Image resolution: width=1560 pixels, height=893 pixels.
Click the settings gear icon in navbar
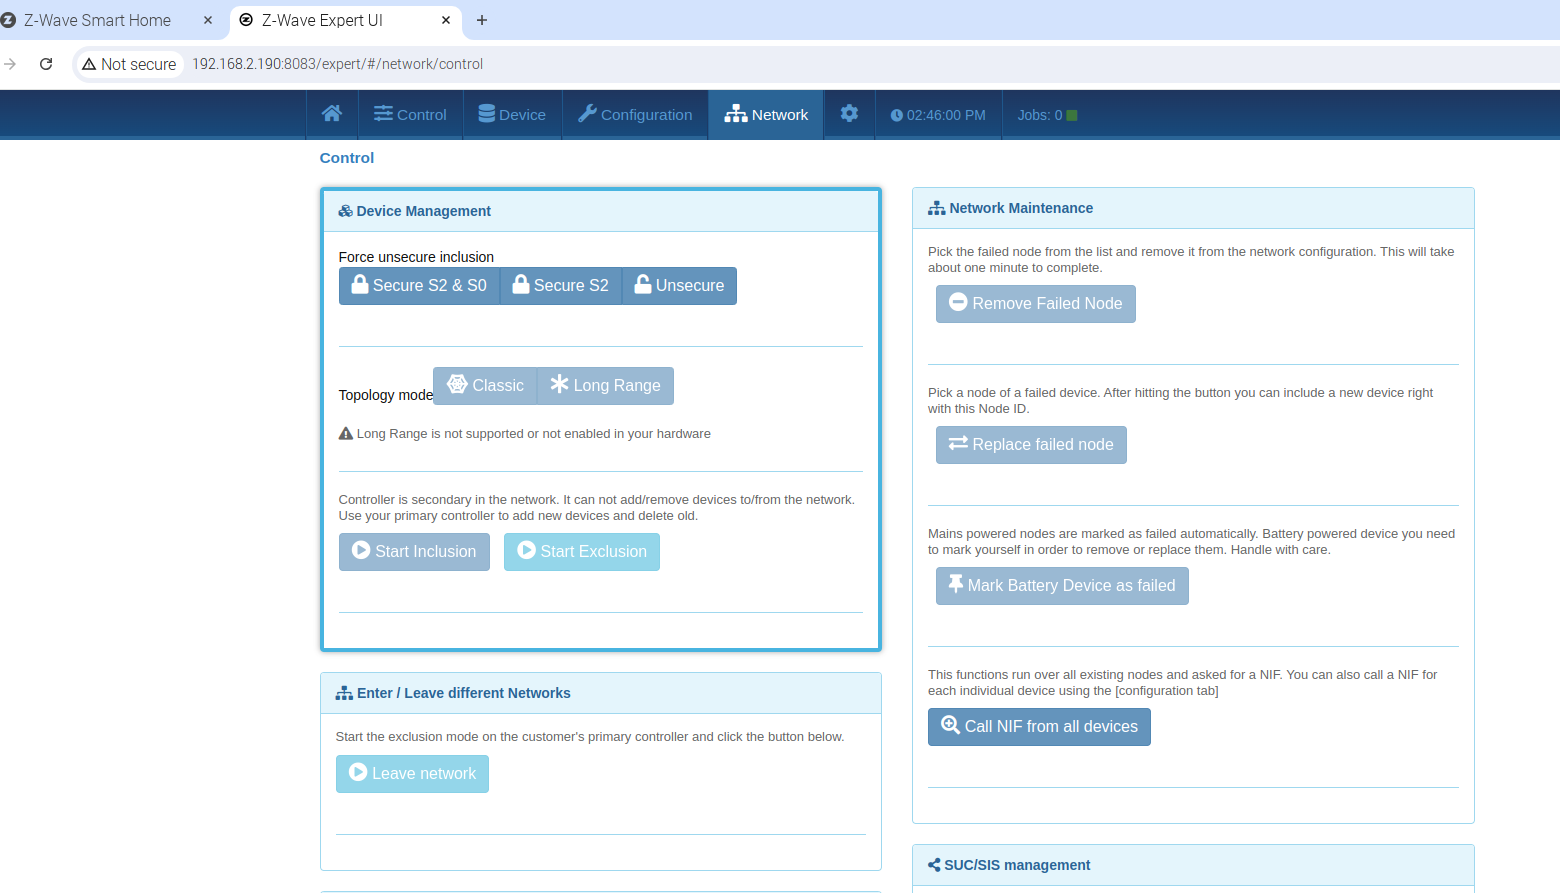click(x=849, y=114)
